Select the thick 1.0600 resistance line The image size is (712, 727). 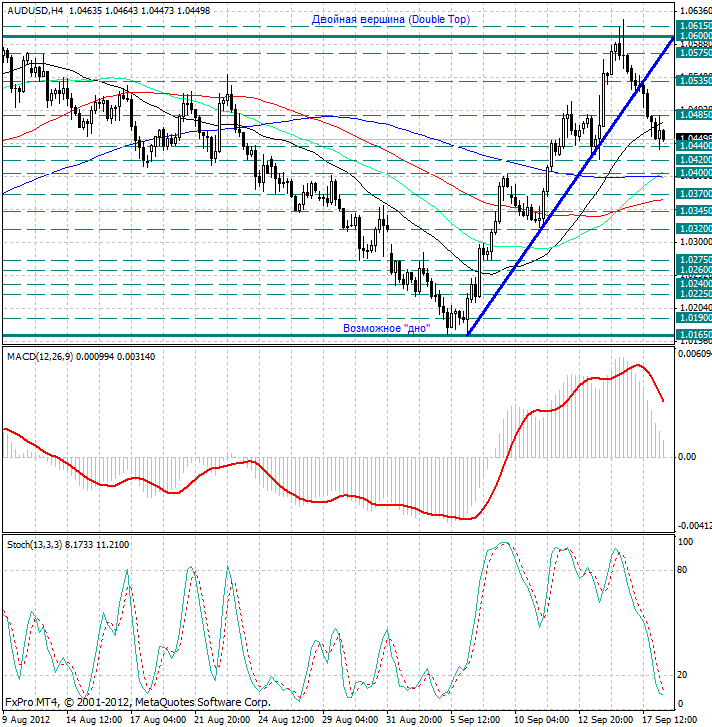(x=338, y=36)
